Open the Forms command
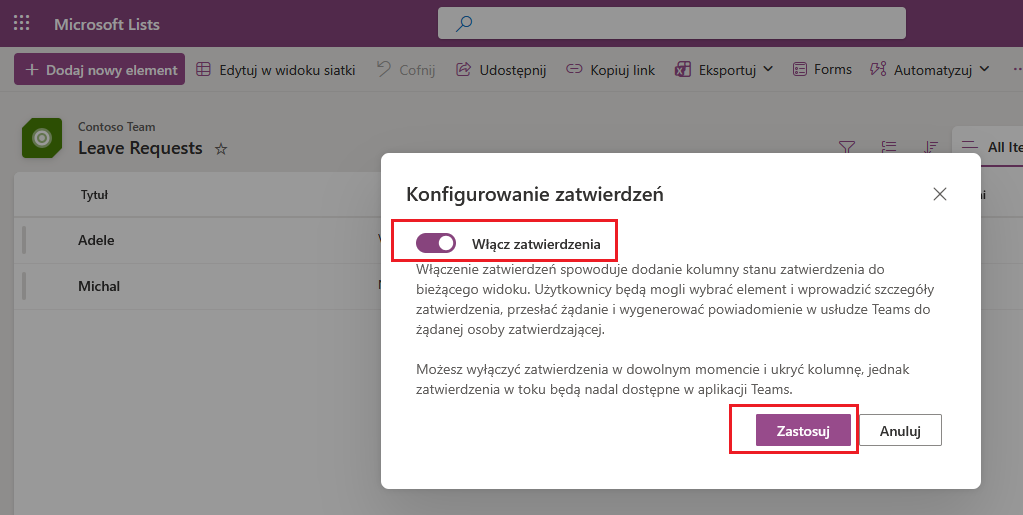Image resolution: width=1023 pixels, height=515 pixels. click(822, 70)
